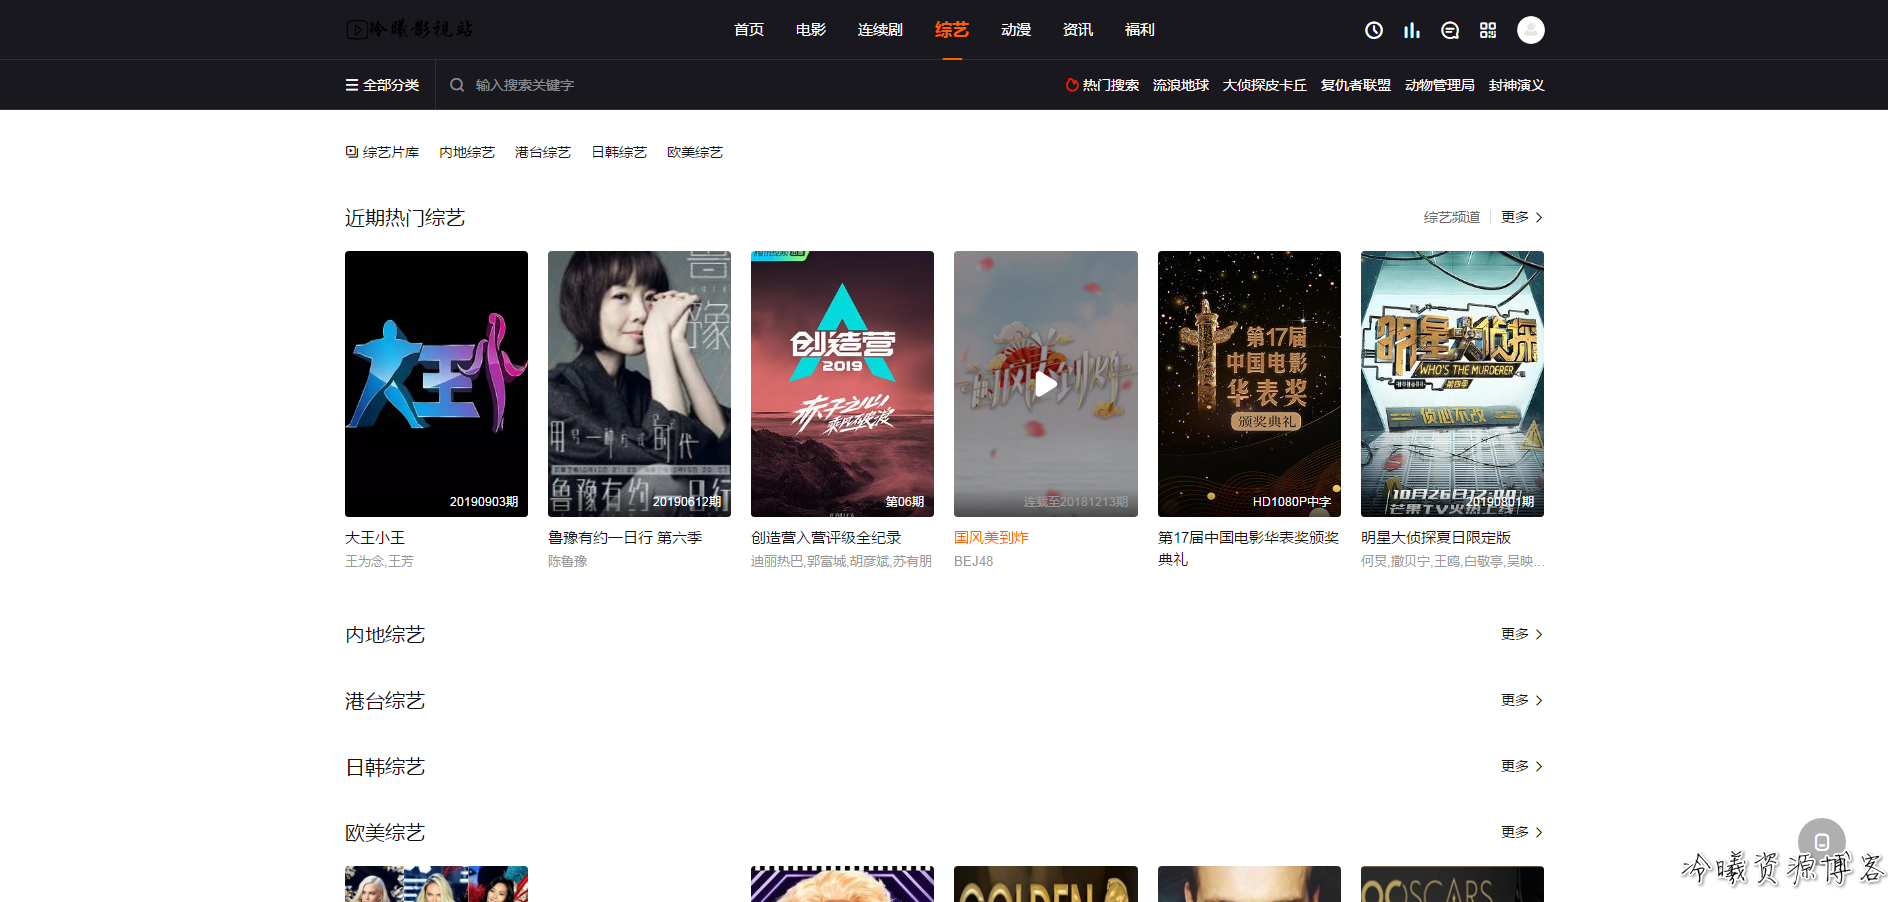Open the 综艺片库 library link
Viewport: 1888px width, 902px height.
[x=382, y=152]
